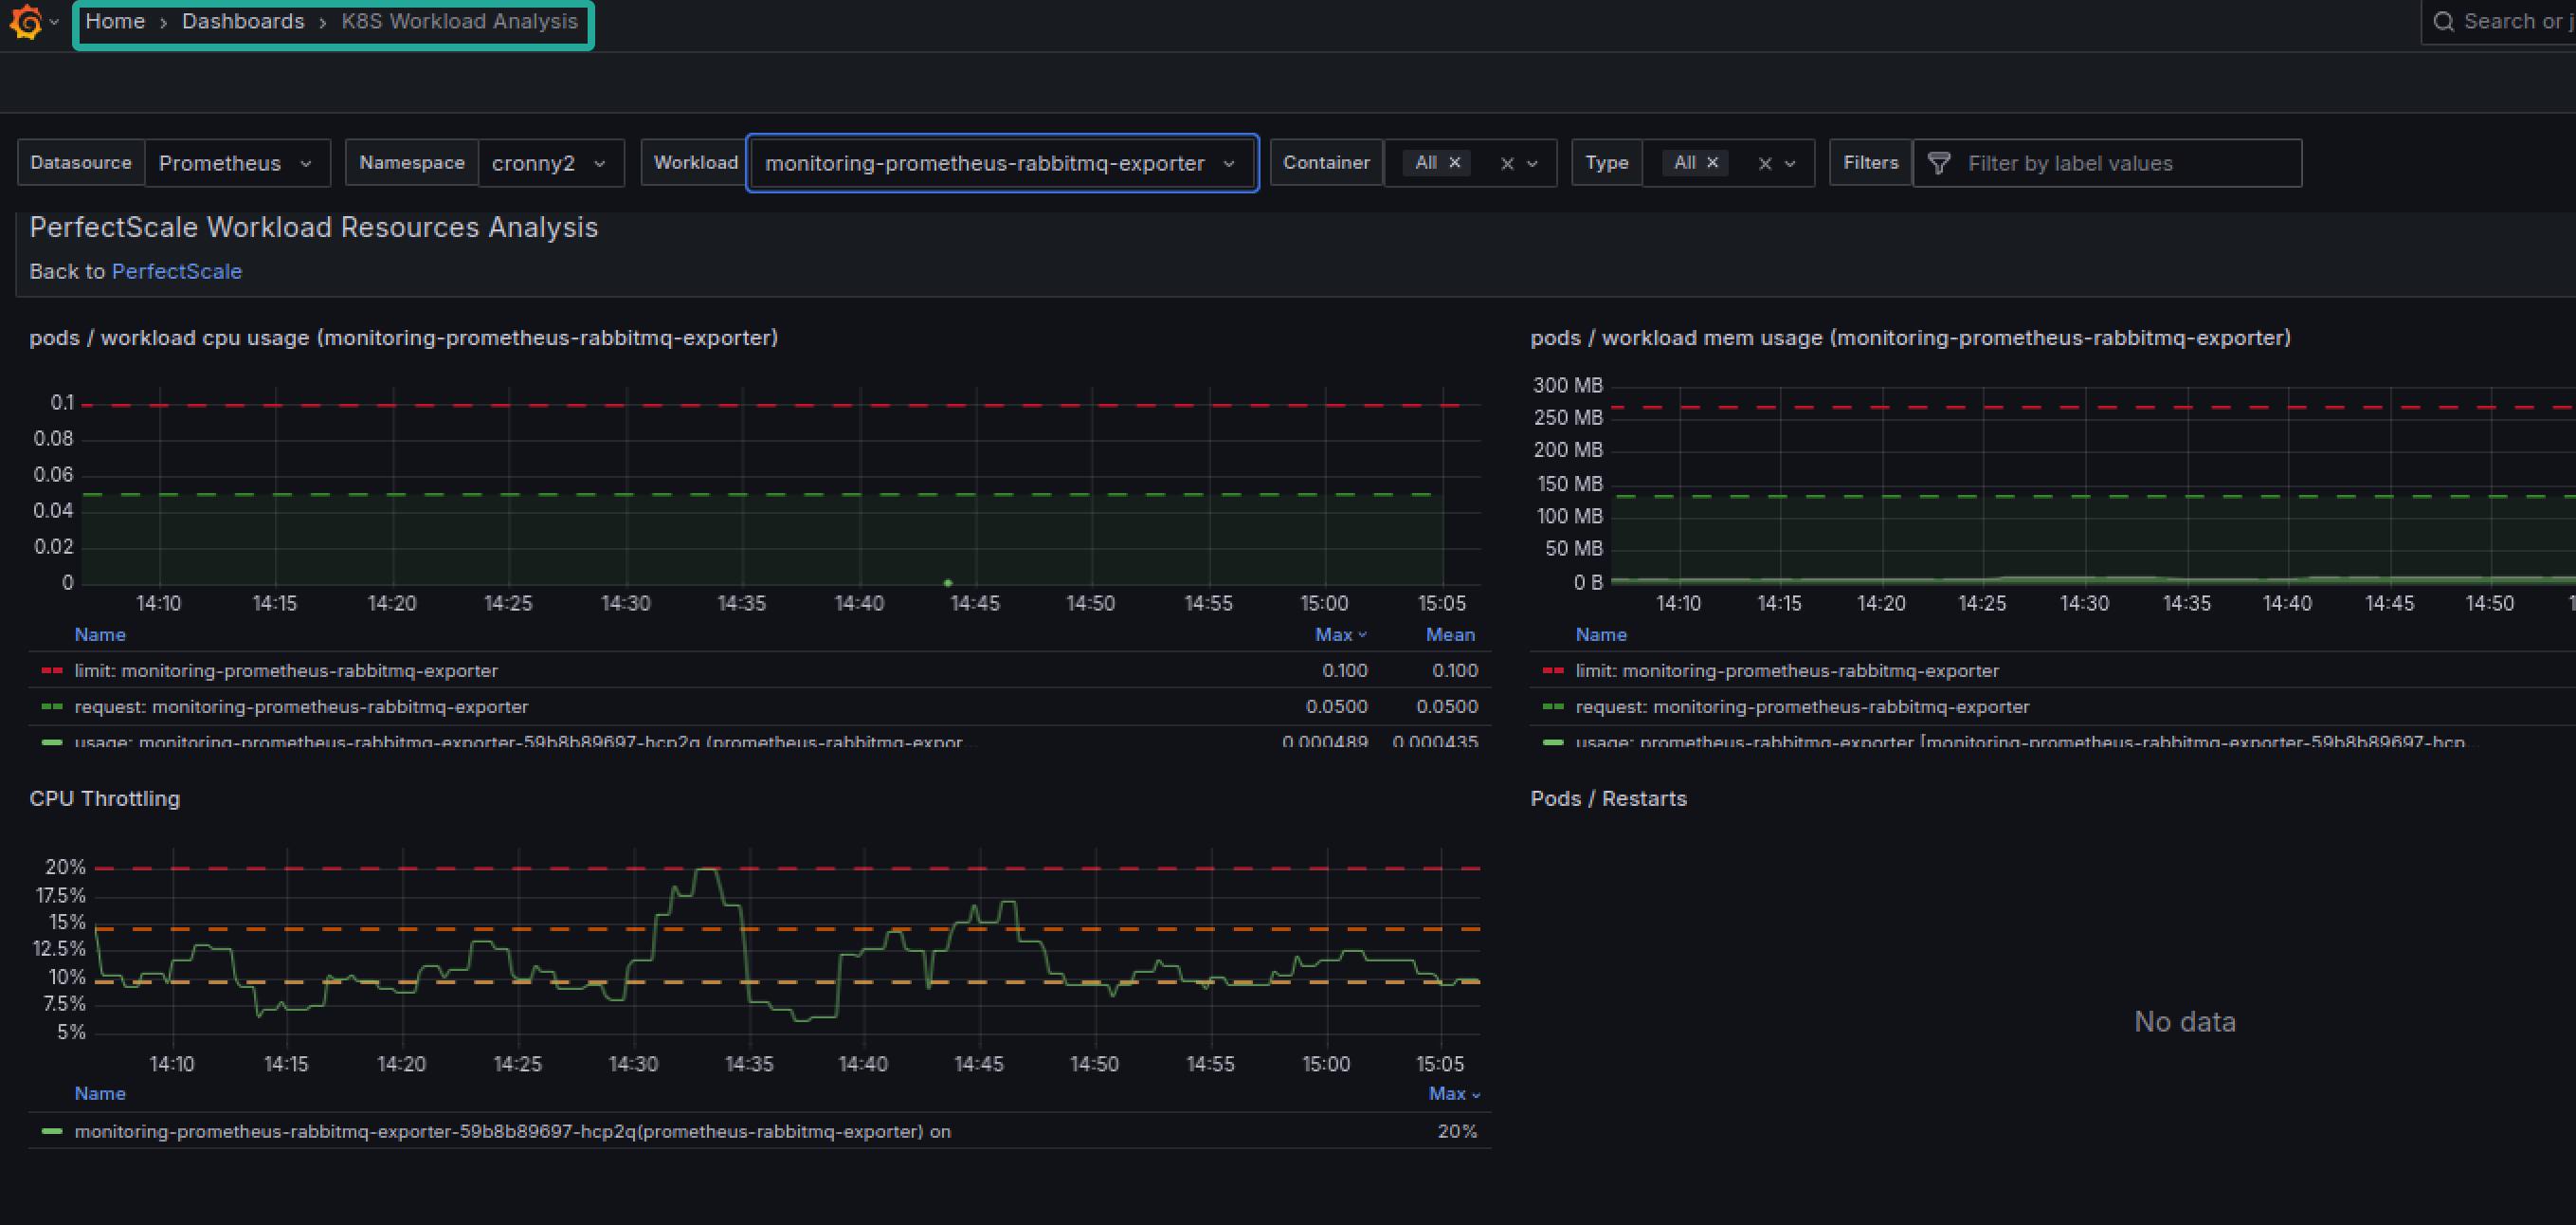Click the green request swatch in cpu usage legend

[x=52, y=707]
